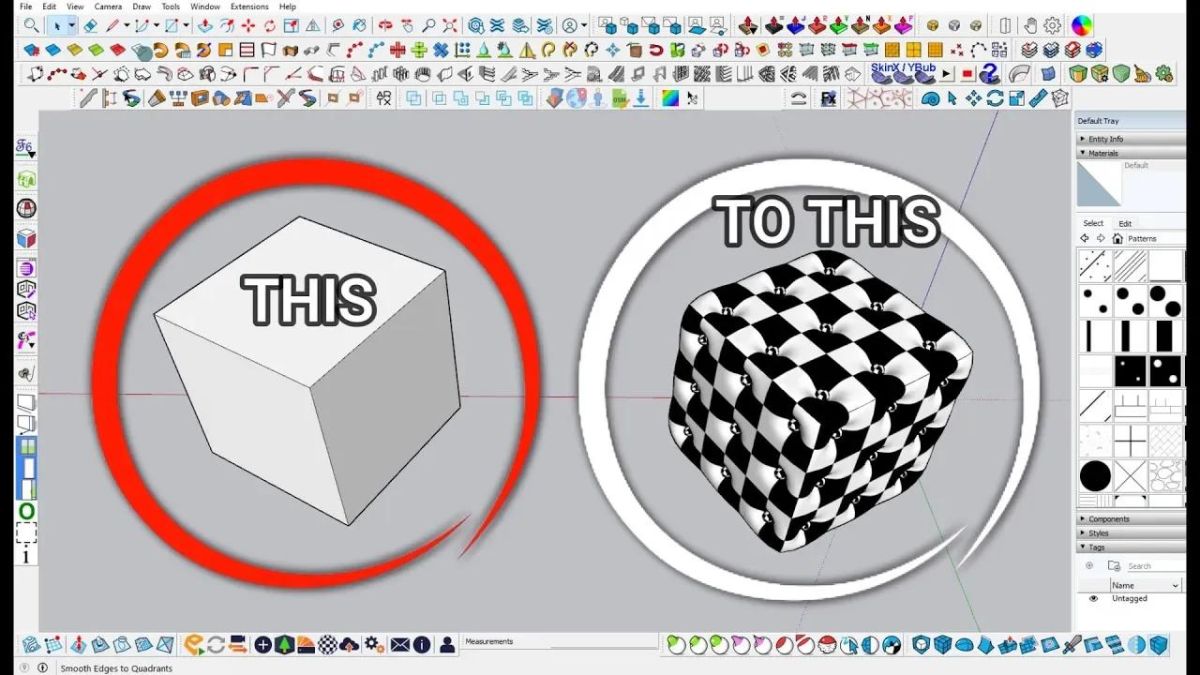Click the forward arrow in Materials panel
This screenshot has height=675, width=1200.
(1100, 238)
